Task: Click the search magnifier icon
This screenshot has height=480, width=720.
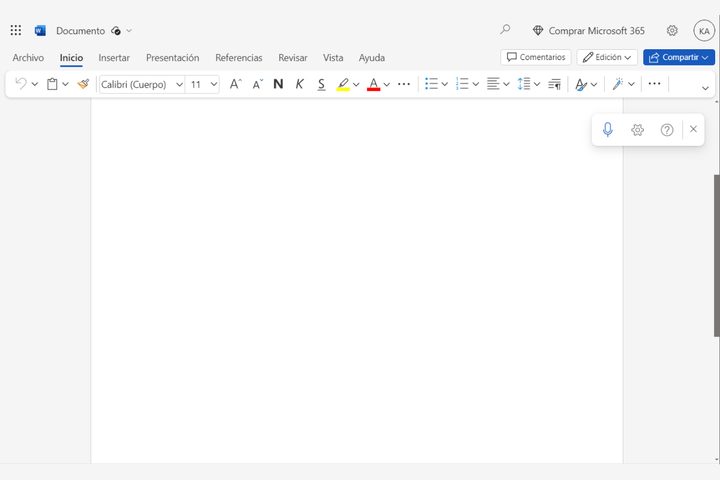Action: pyautogui.click(x=505, y=31)
